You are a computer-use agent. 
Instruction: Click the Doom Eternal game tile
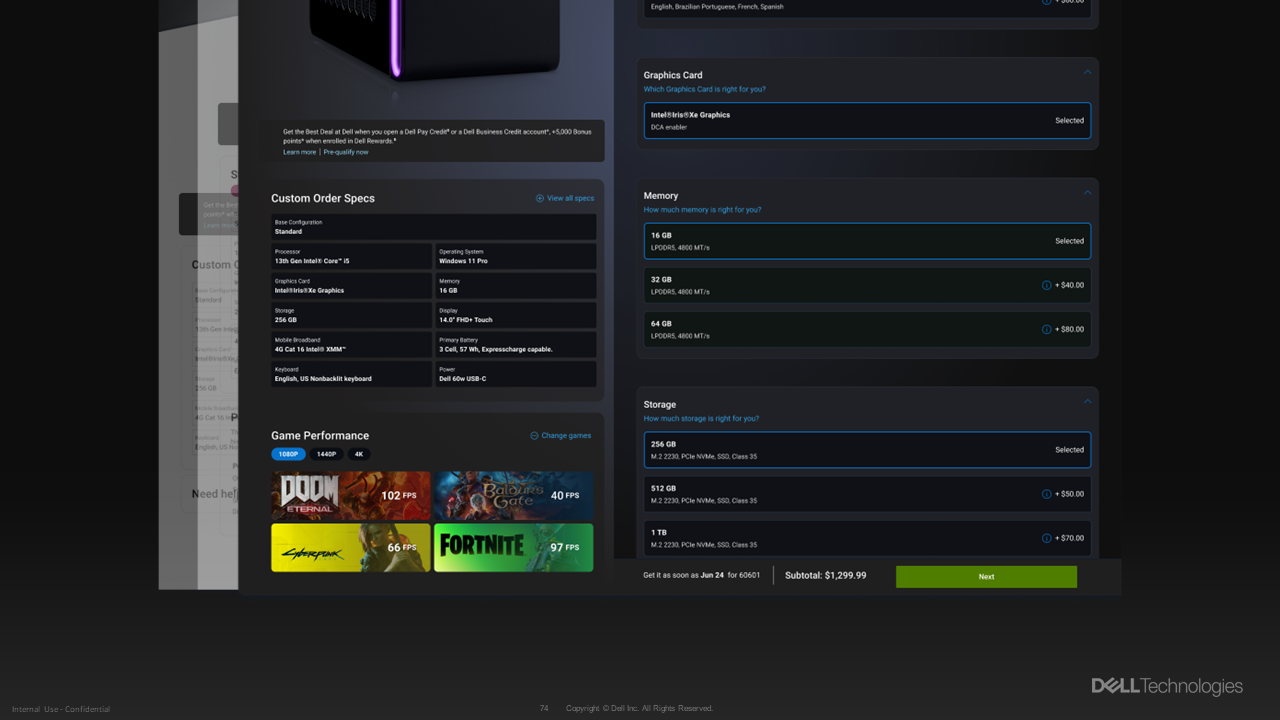pyautogui.click(x=351, y=496)
